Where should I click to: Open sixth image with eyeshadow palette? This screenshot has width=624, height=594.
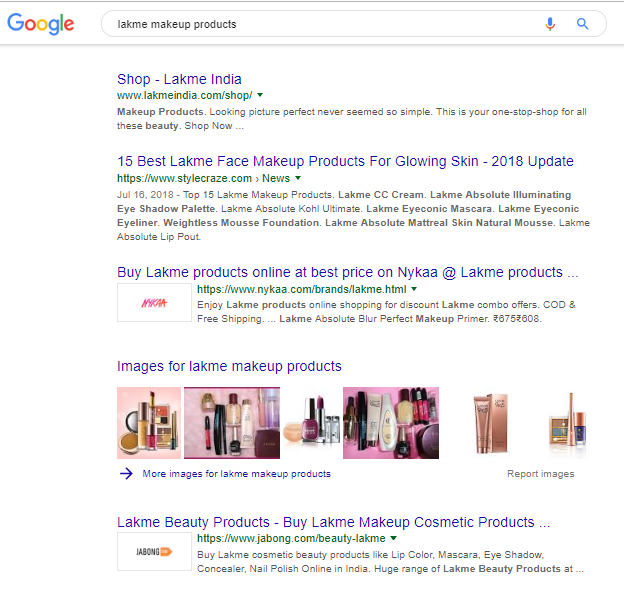567,423
